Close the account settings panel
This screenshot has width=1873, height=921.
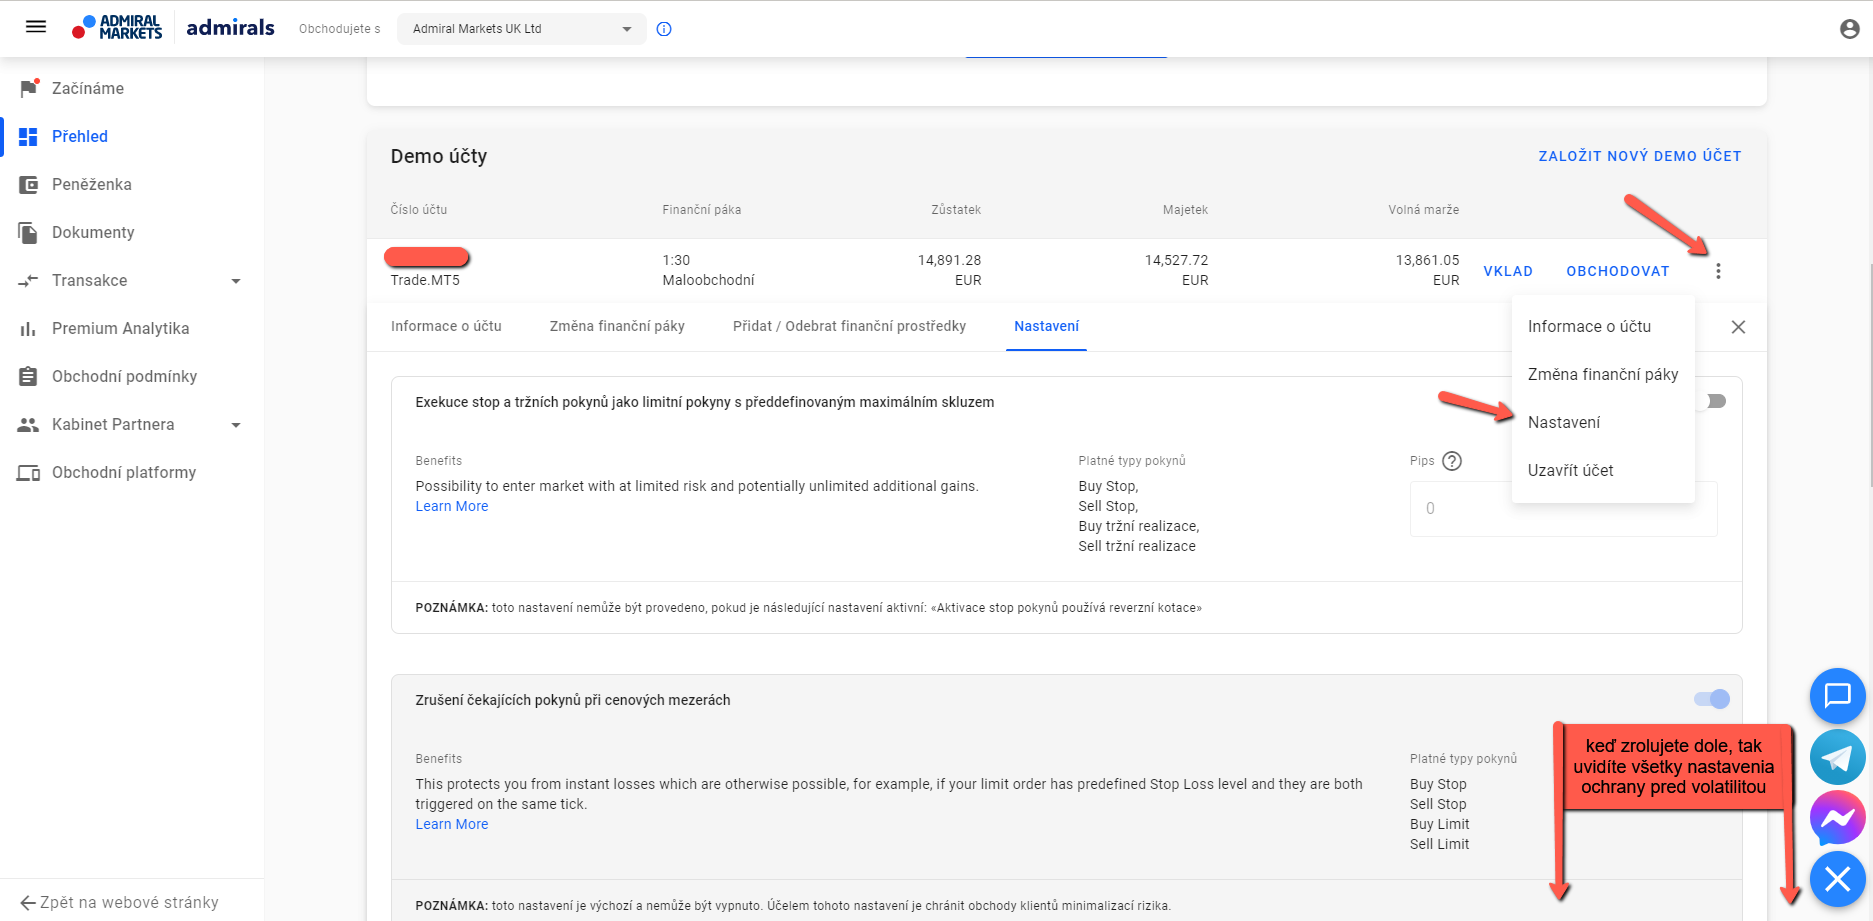[x=1738, y=327]
